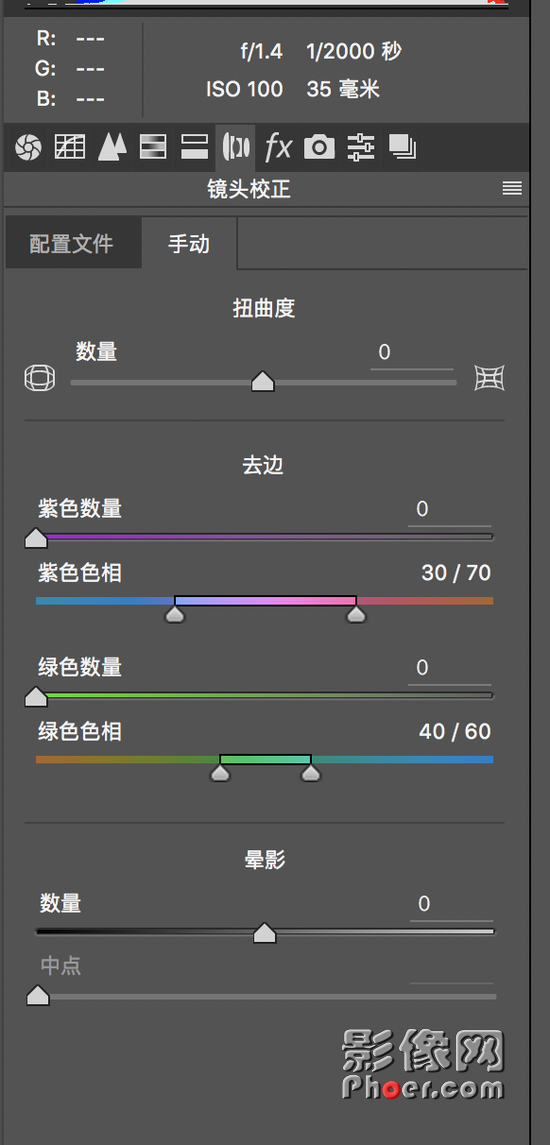This screenshot has width=550, height=1145.
Task: Open the 镜头校正 panel flyout menu
Action: pos(512,189)
